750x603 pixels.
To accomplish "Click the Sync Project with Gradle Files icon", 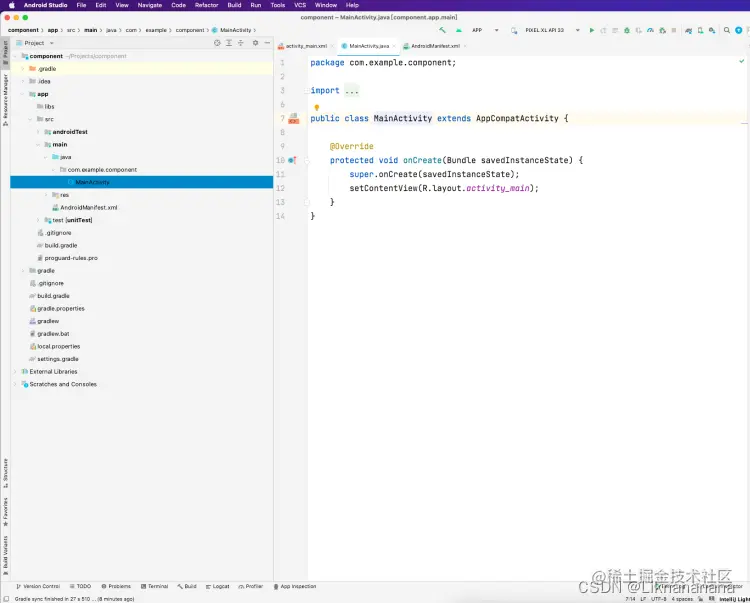I will pos(688,30).
